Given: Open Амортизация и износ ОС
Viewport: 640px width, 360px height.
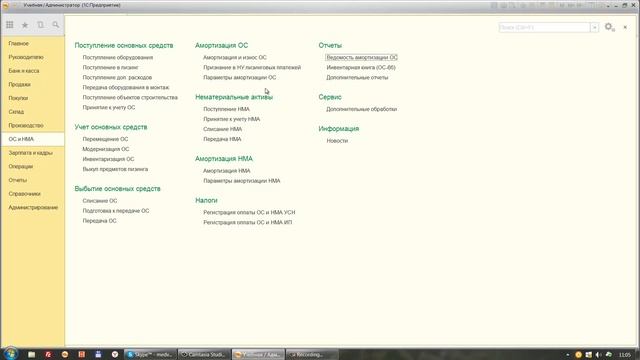Looking at the screenshot, I should (x=235, y=58).
